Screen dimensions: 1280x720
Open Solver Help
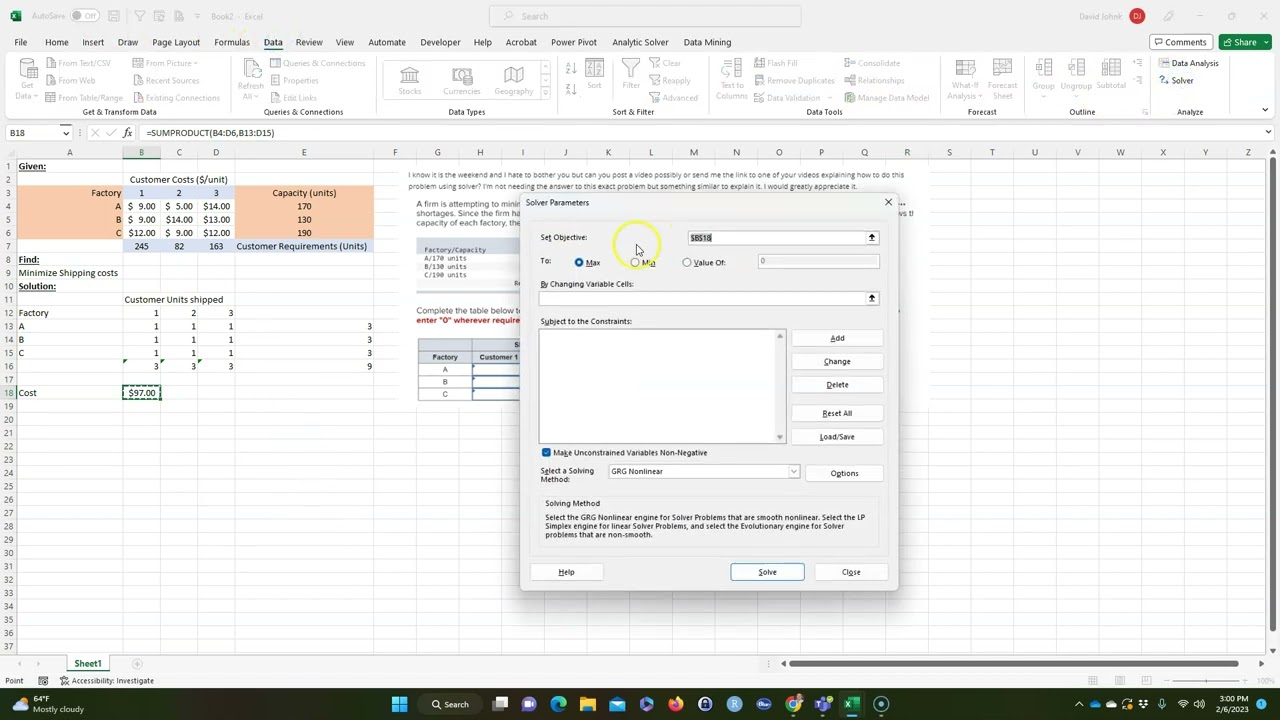[x=566, y=572]
